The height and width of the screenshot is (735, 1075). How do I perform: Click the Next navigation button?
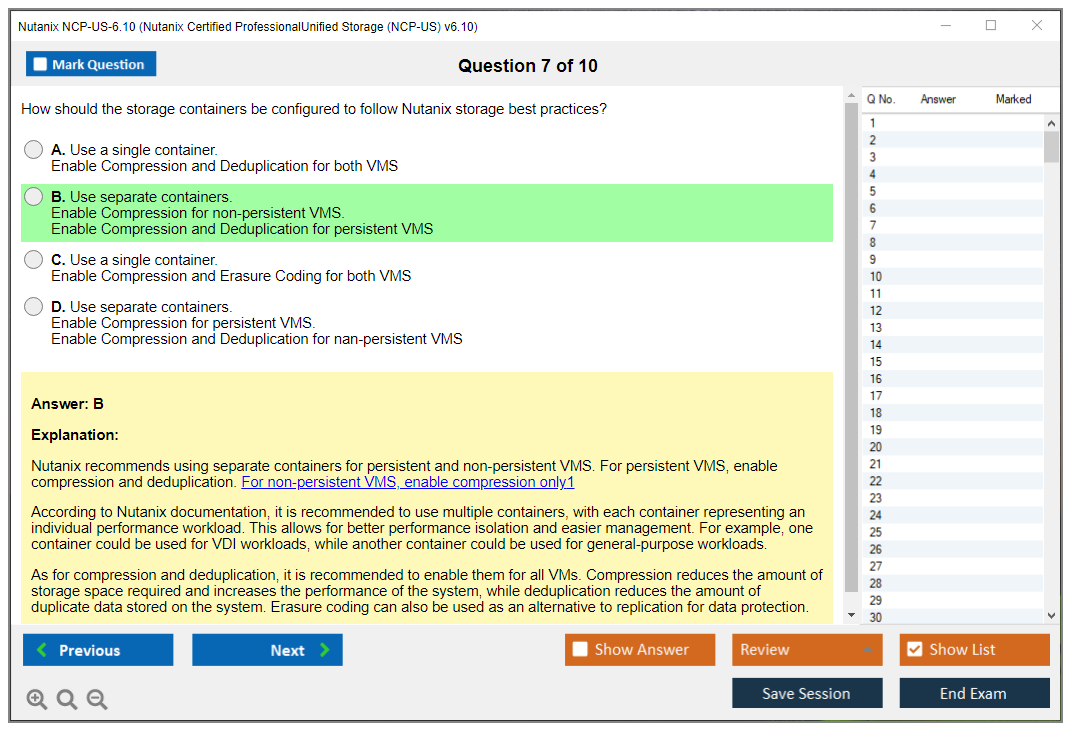click(x=267, y=649)
